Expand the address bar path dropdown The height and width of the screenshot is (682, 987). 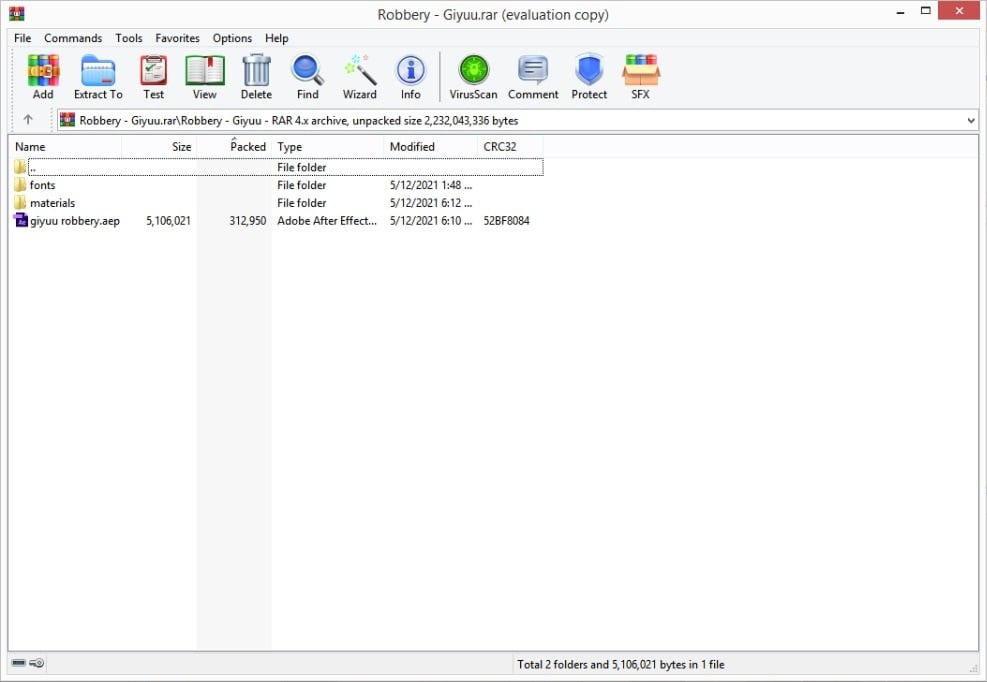click(971, 120)
